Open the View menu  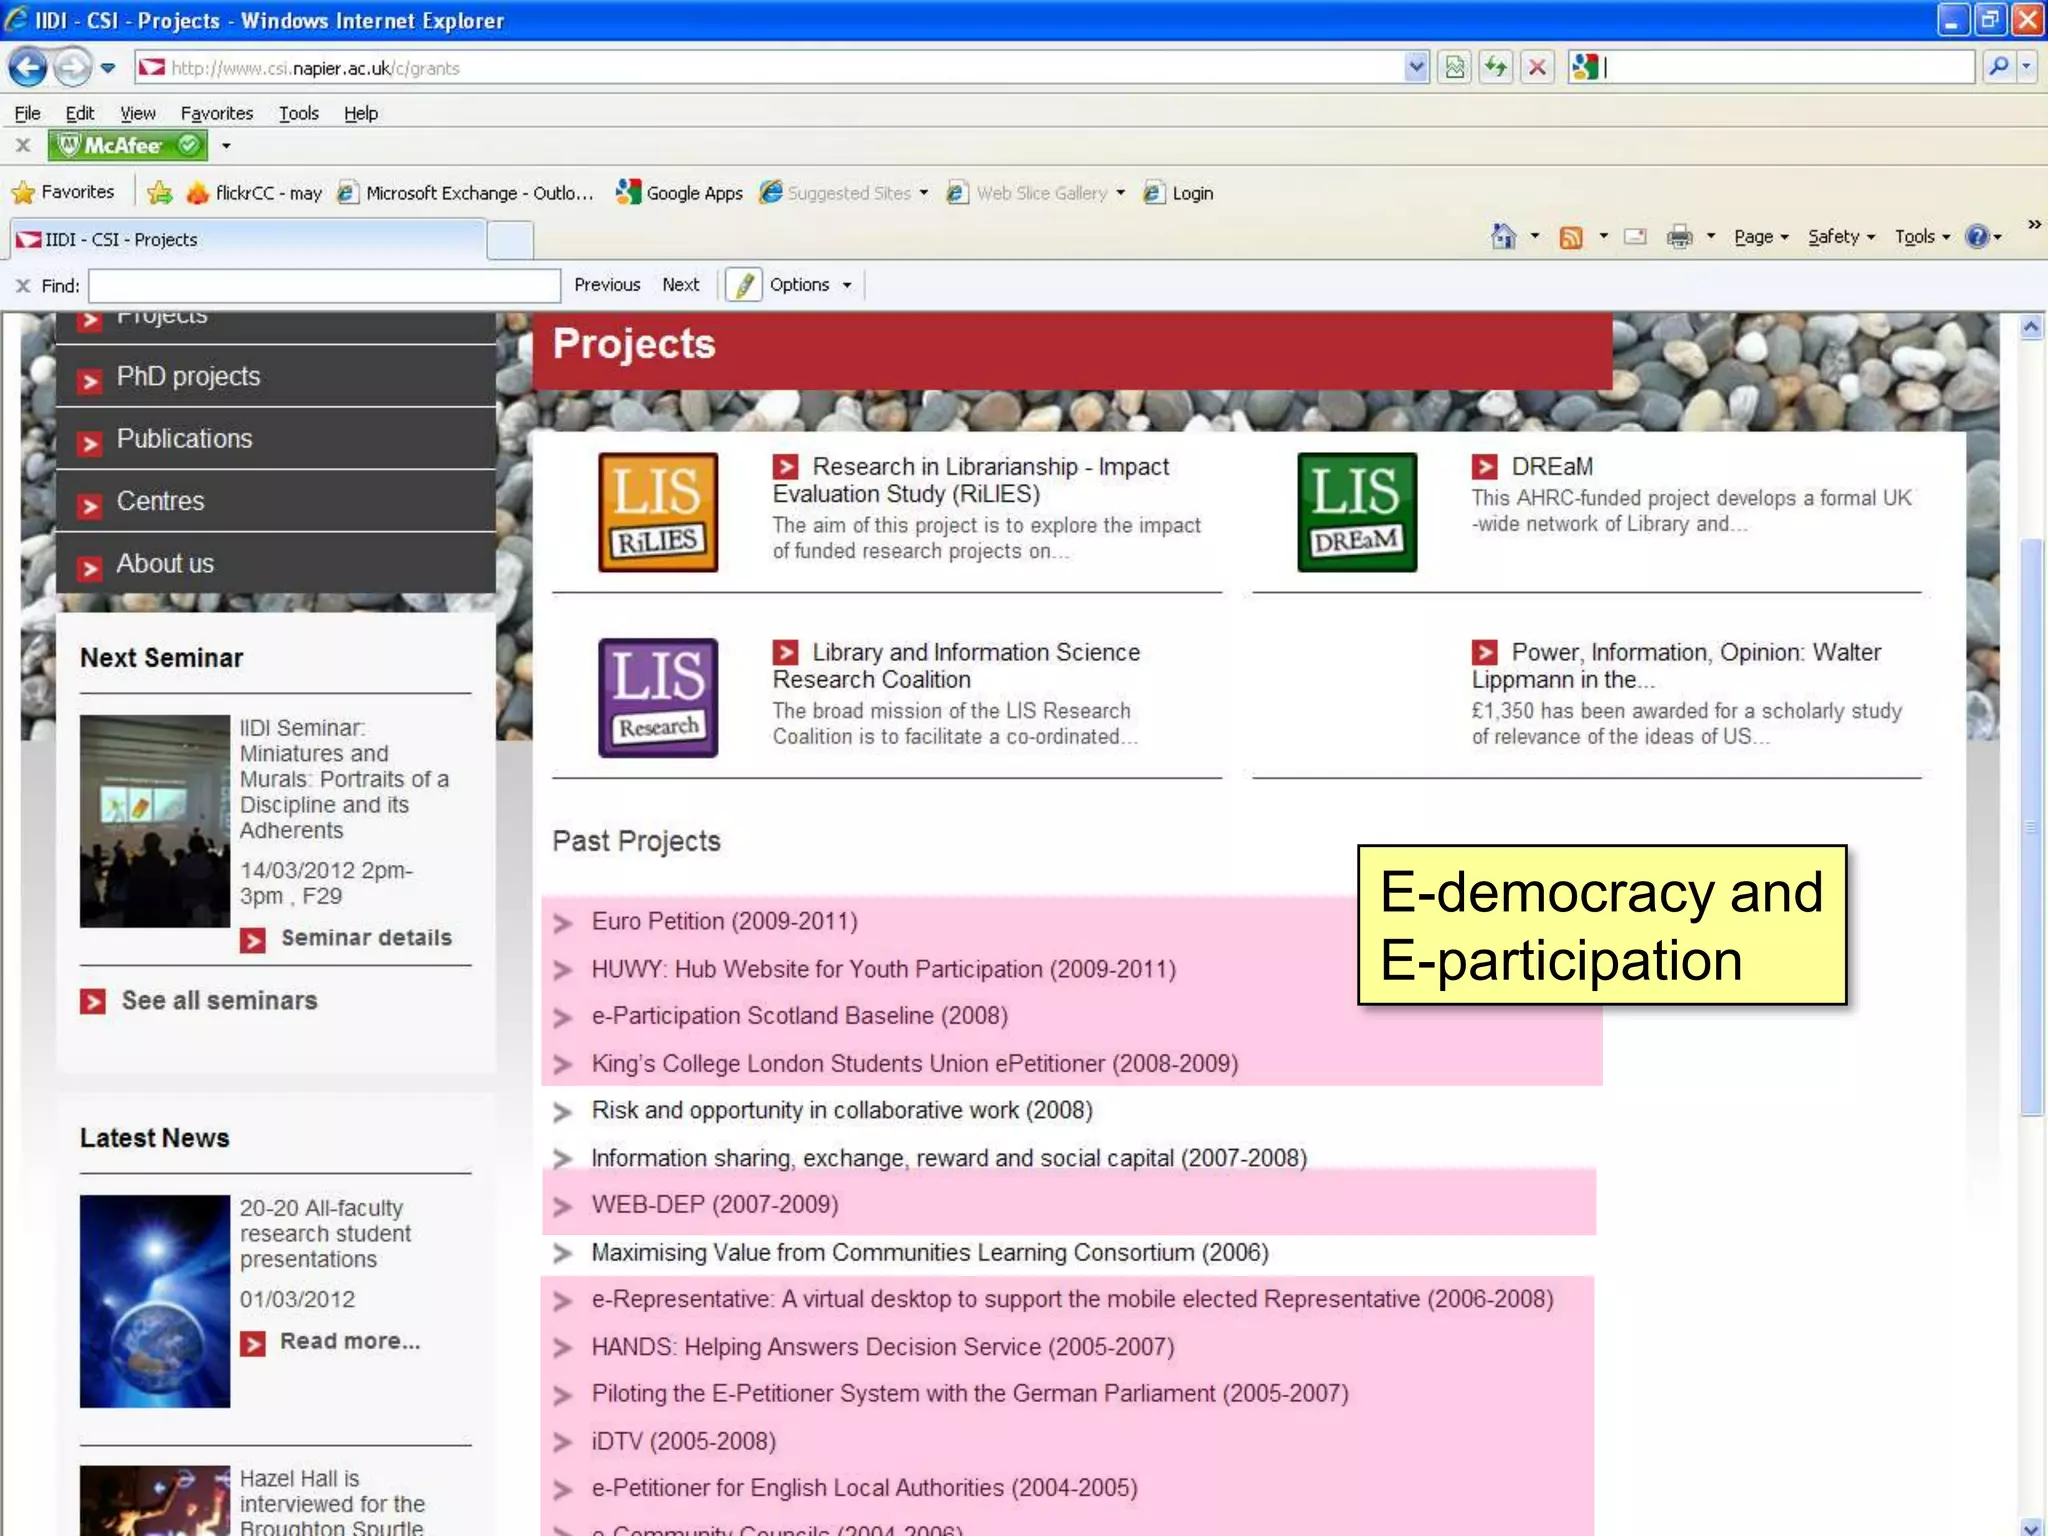(x=138, y=113)
